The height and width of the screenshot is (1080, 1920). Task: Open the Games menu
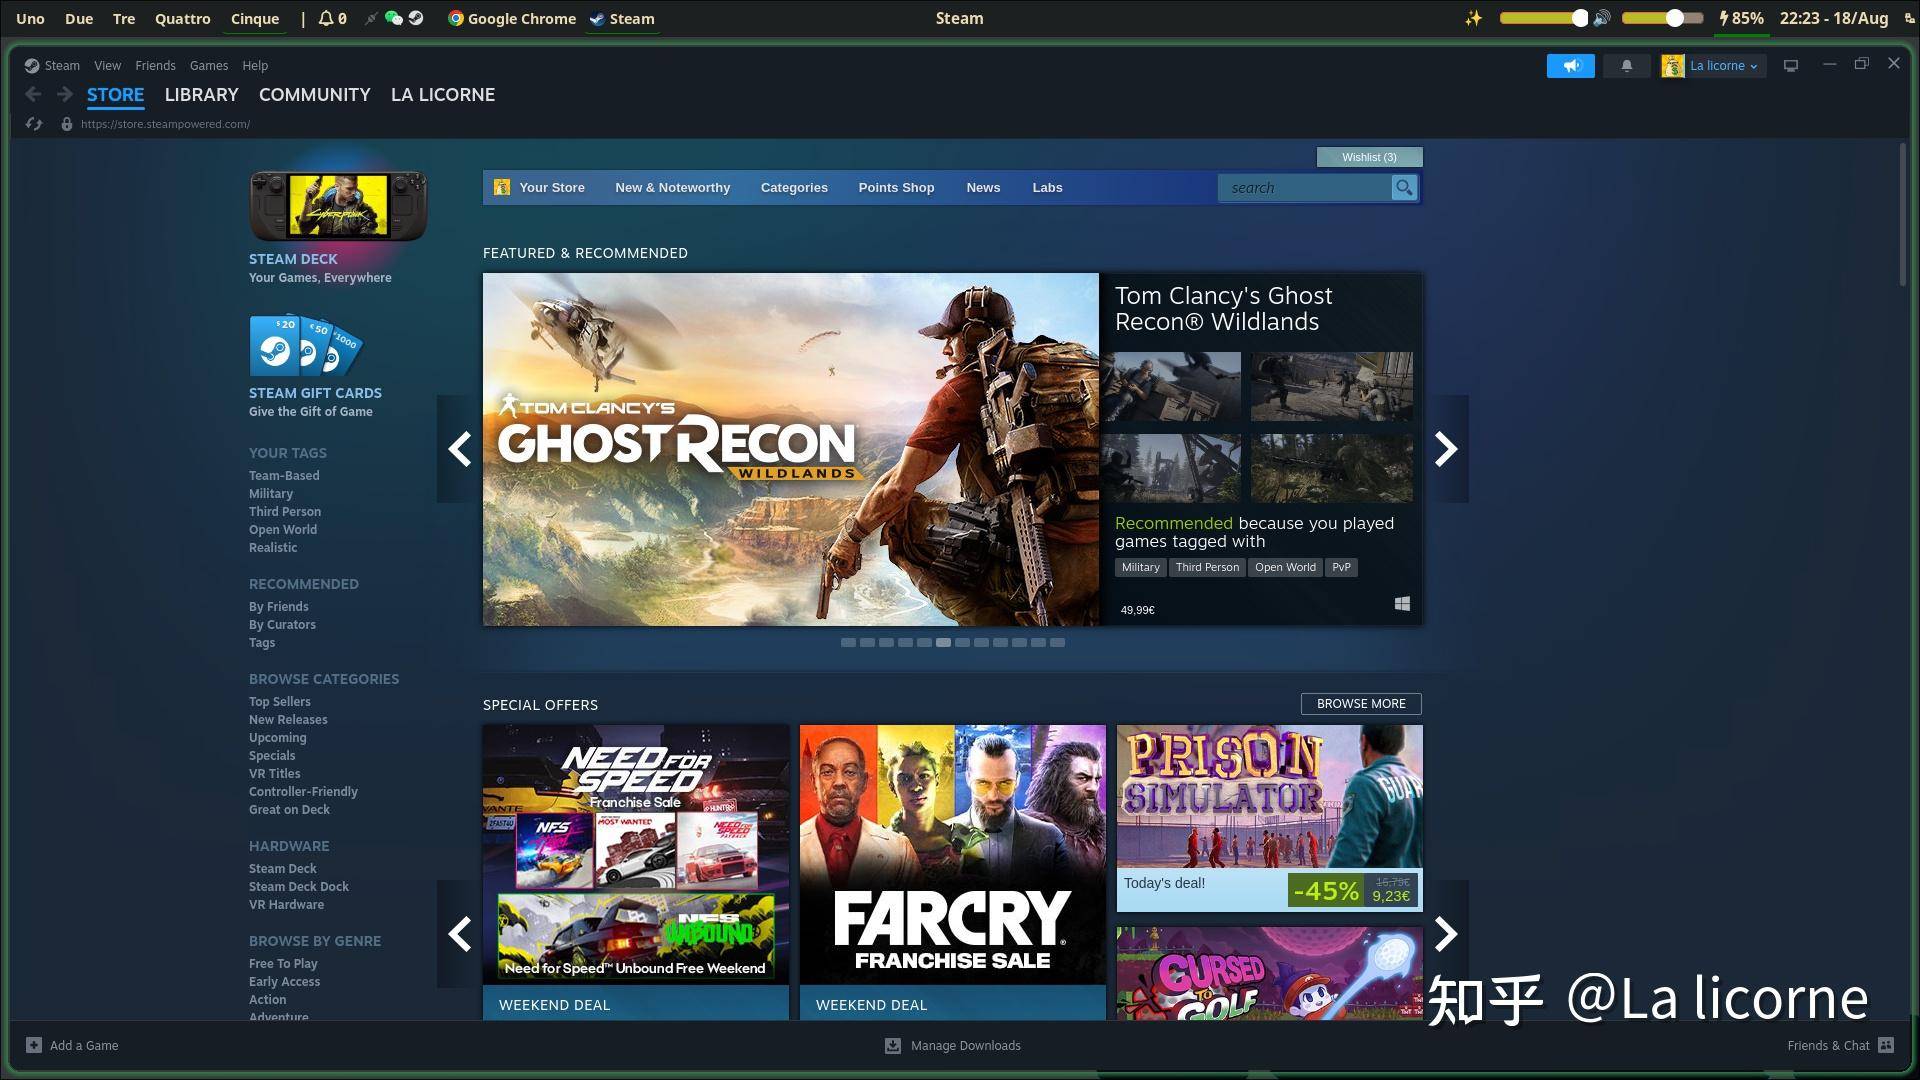[x=209, y=66]
